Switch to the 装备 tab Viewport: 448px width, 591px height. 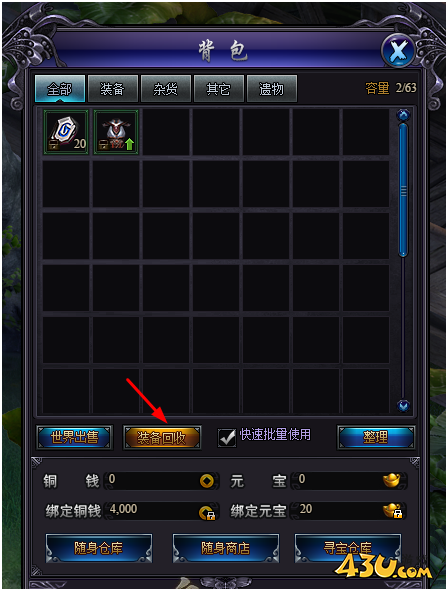coord(113,89)
